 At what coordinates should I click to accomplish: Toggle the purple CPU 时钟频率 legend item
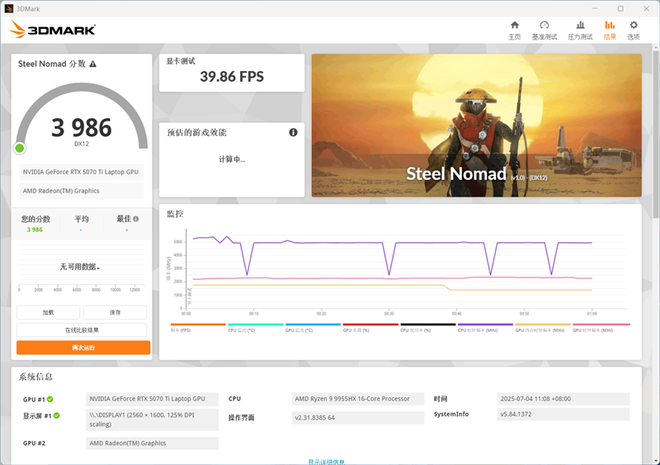click(485, 325)
